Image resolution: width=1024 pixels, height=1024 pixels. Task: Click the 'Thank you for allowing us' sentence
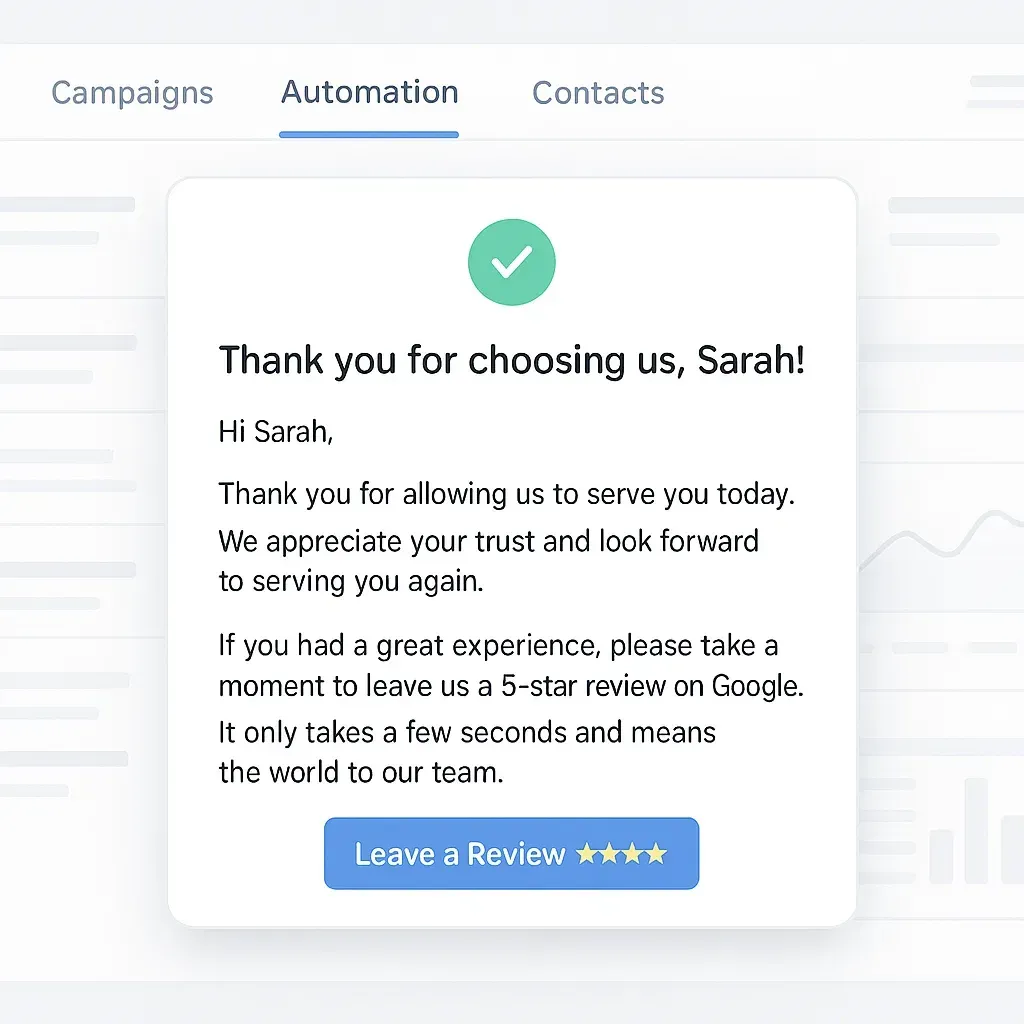(506, 494)
